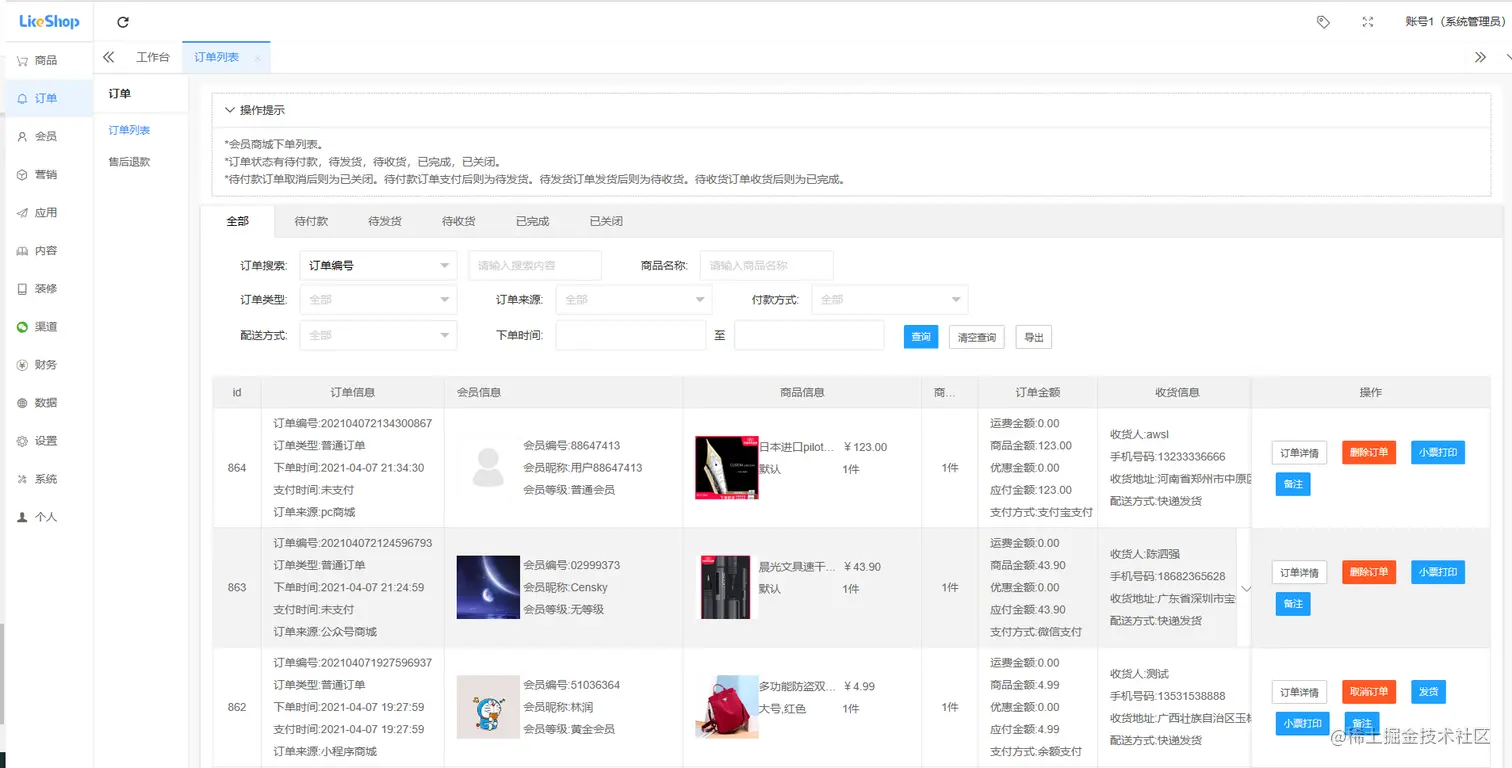Click the tag icon in the header

click(1323, 22)
